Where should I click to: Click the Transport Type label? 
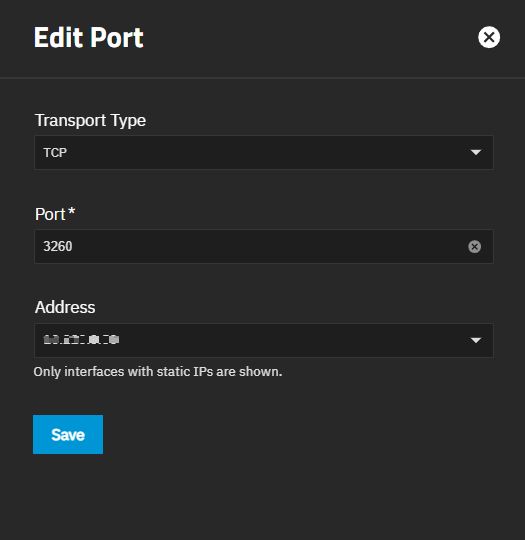tap(91, 121)
